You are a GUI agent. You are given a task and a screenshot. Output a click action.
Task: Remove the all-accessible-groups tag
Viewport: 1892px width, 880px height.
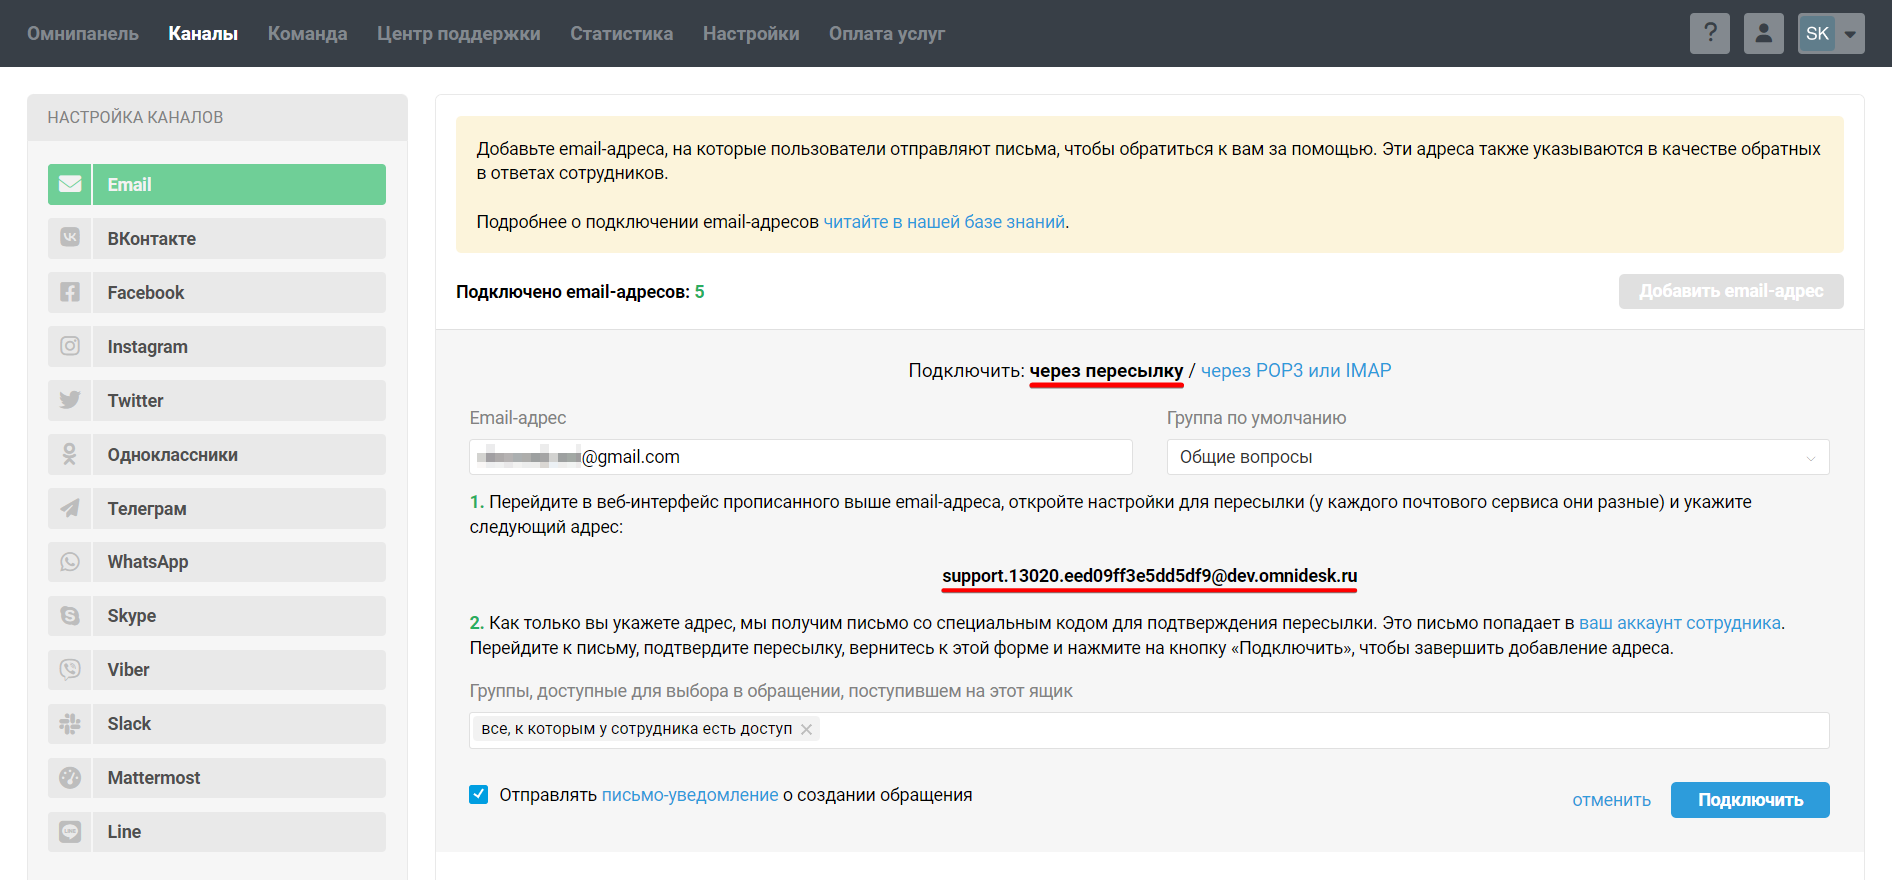pyautogui.click(x=806, y=729)
